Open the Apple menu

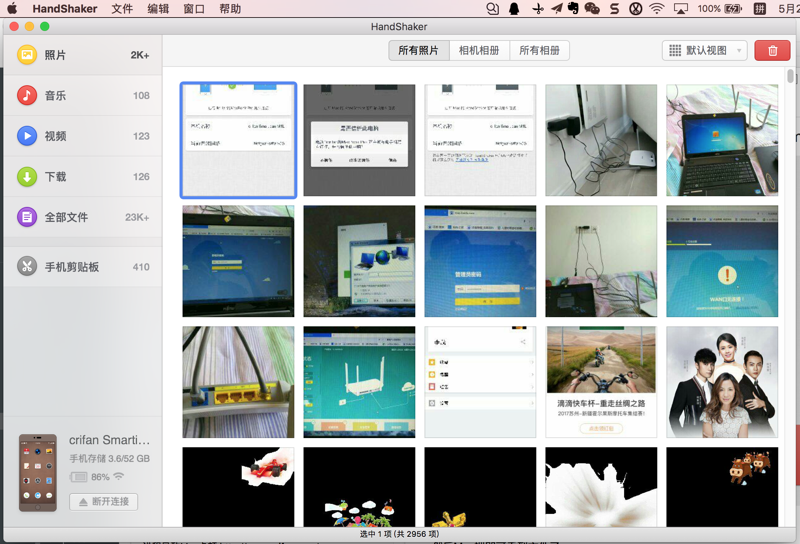12,8
